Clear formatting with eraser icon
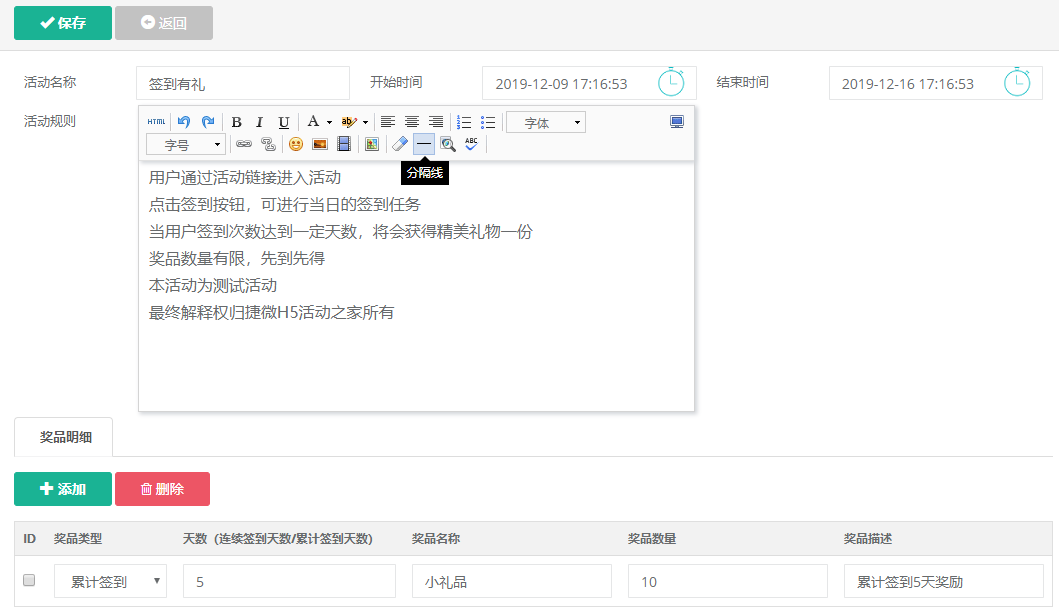Screen dimensions: 1059x613 400,144
